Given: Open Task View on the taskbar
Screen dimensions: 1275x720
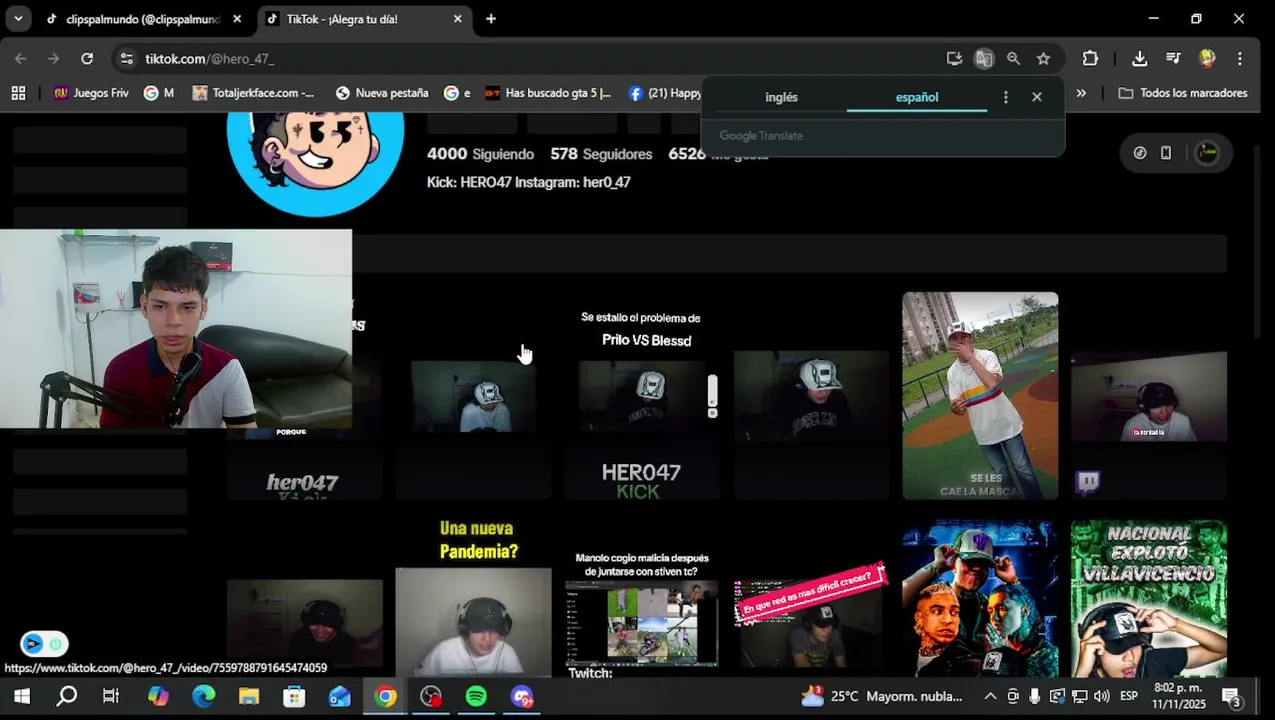Looking at the screenshot, I should [x=111, y=696].
